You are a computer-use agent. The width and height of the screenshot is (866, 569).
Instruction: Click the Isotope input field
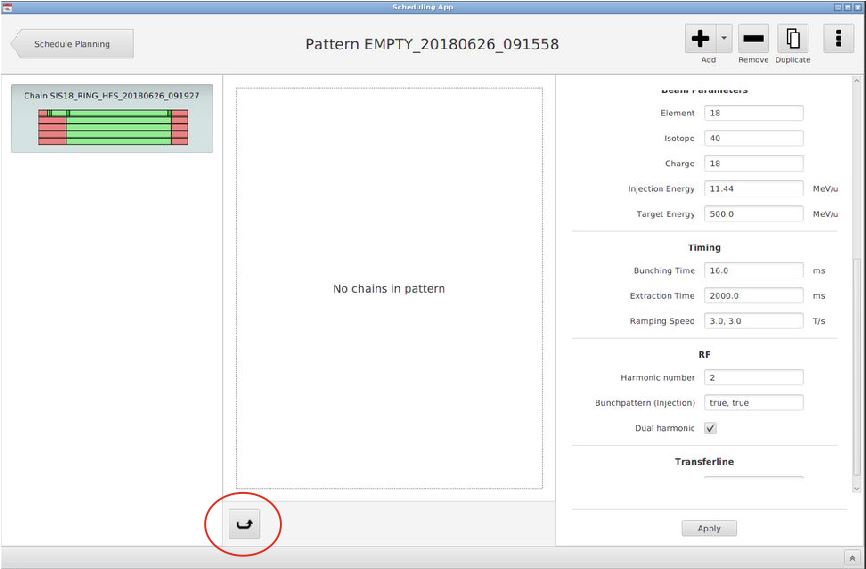pyautogui.click(x=753, y=138)
